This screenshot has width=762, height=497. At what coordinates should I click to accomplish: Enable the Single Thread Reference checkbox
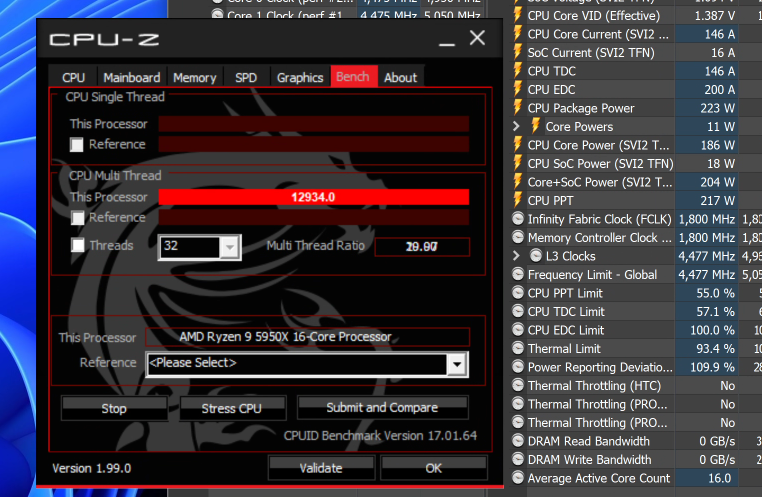pyautogui.click(x=77, y=144)
